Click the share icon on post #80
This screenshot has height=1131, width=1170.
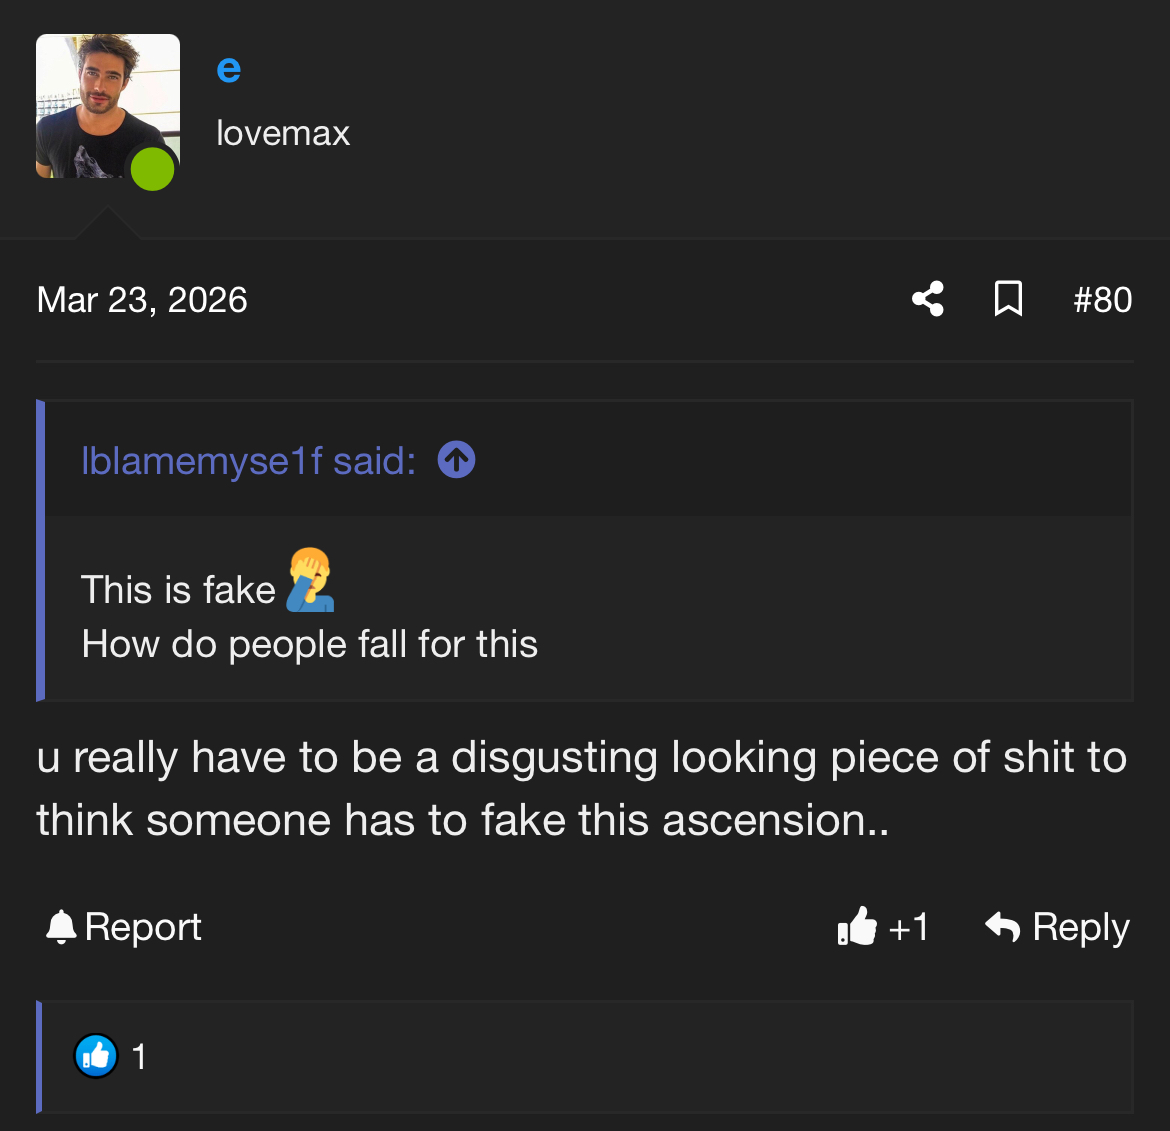[x=928, y=299]
